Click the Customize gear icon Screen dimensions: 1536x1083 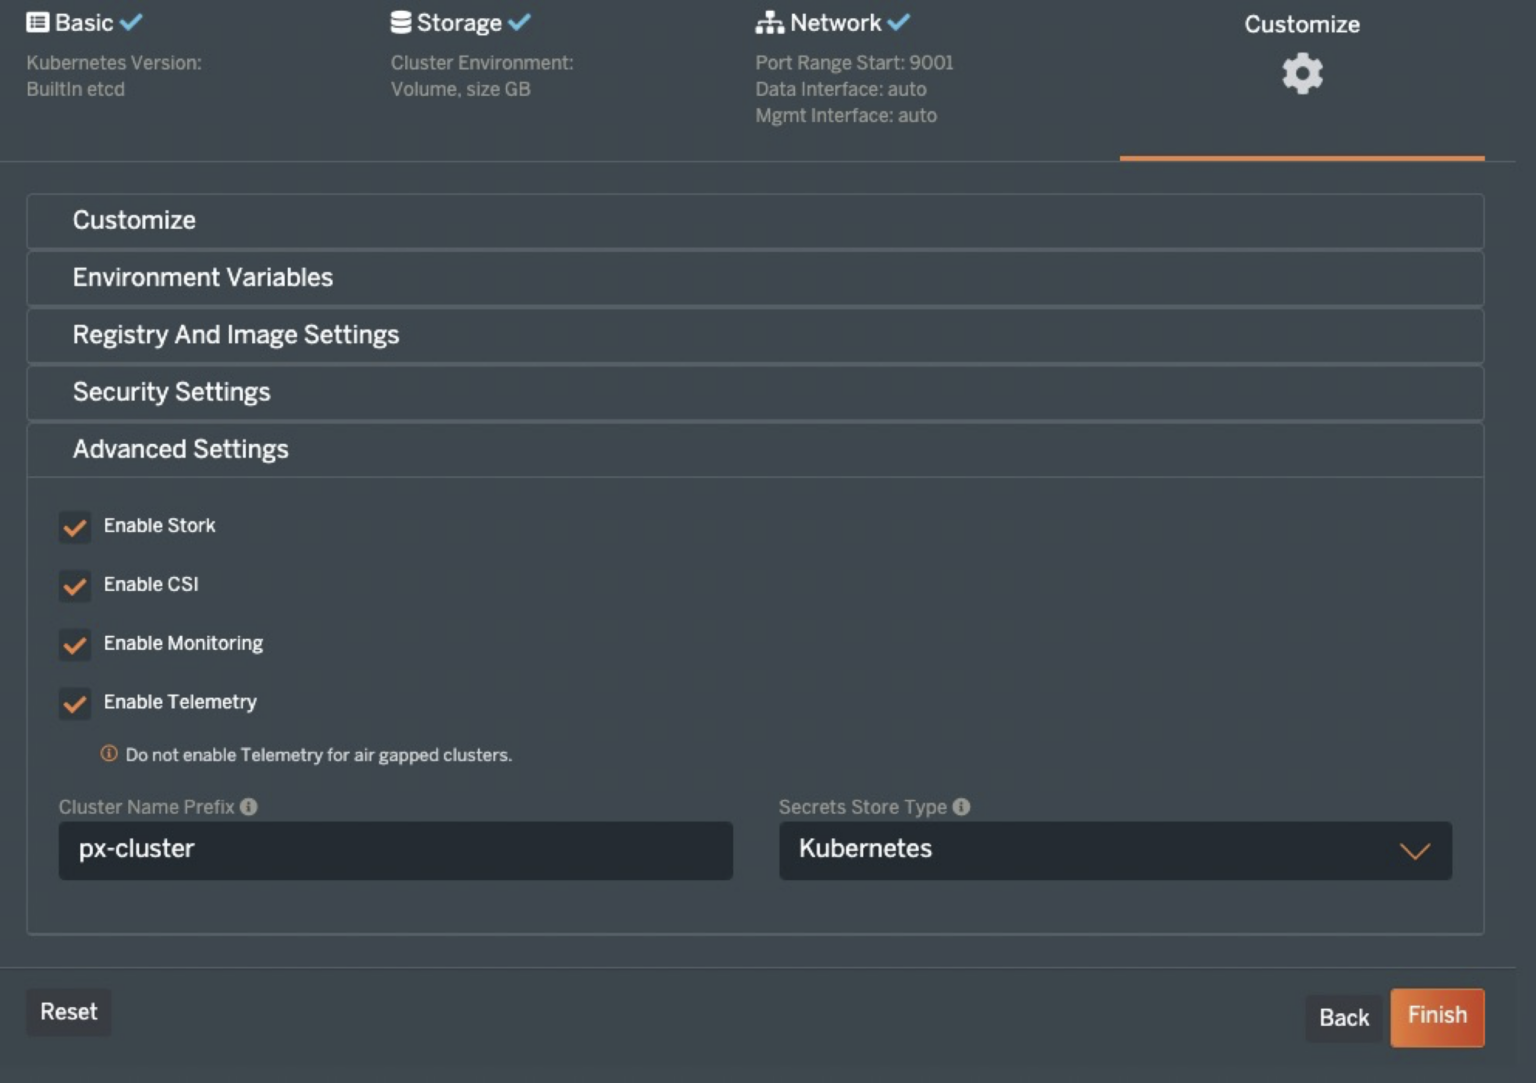1301,72
